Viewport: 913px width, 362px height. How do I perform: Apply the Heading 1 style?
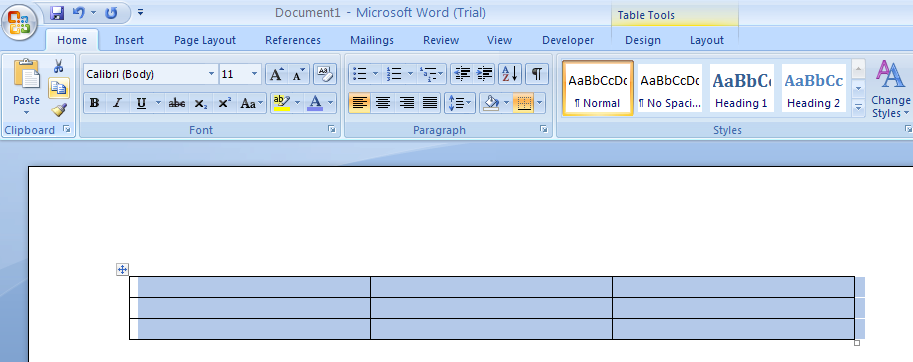741,88
